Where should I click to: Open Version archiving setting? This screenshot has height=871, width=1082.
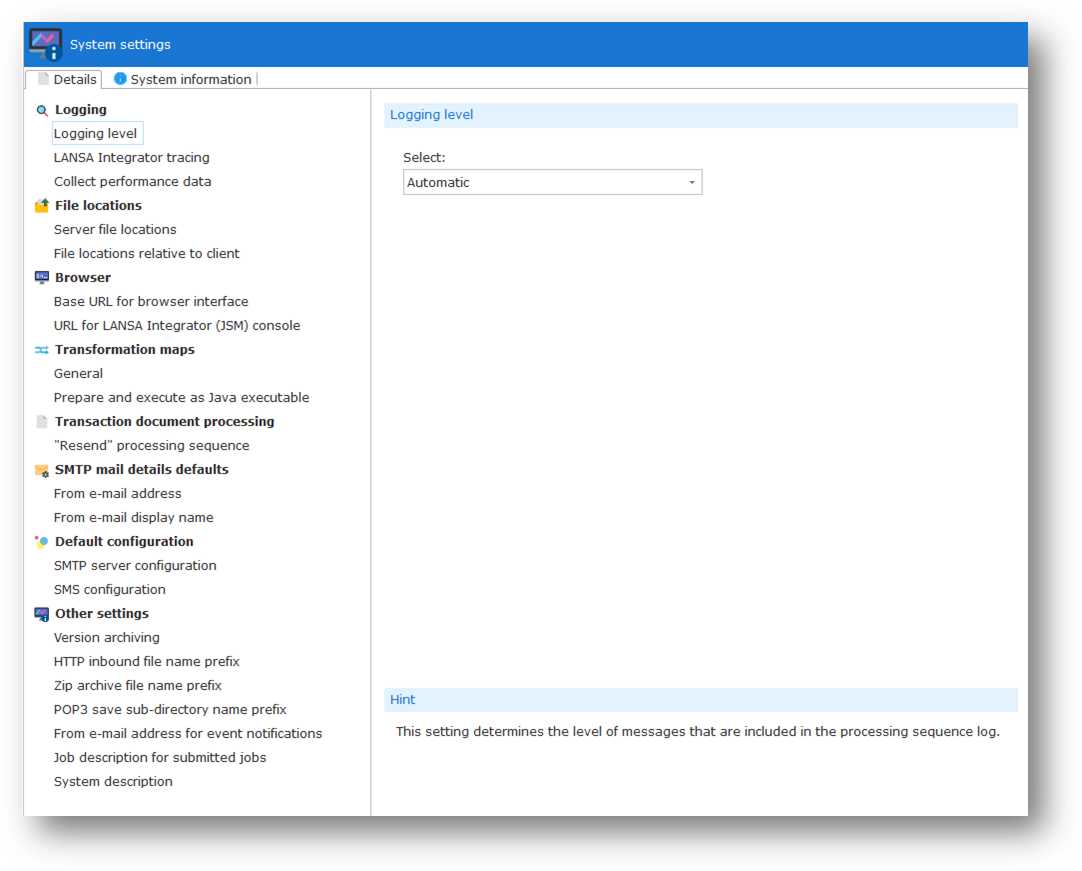click(107, 638)
